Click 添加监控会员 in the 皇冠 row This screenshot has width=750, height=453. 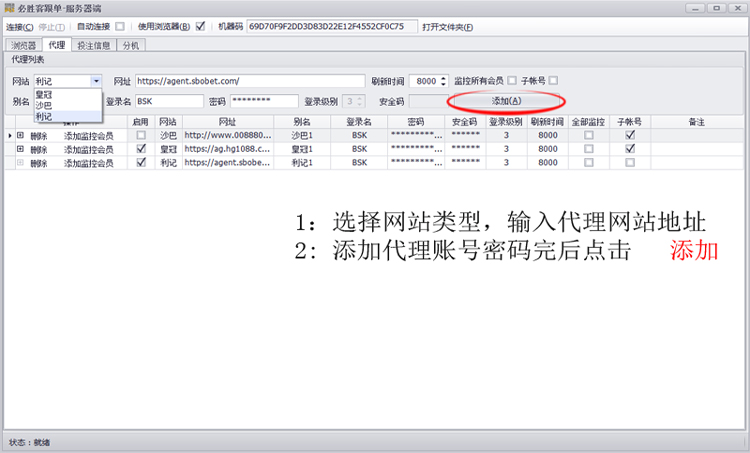pos(90,148)
